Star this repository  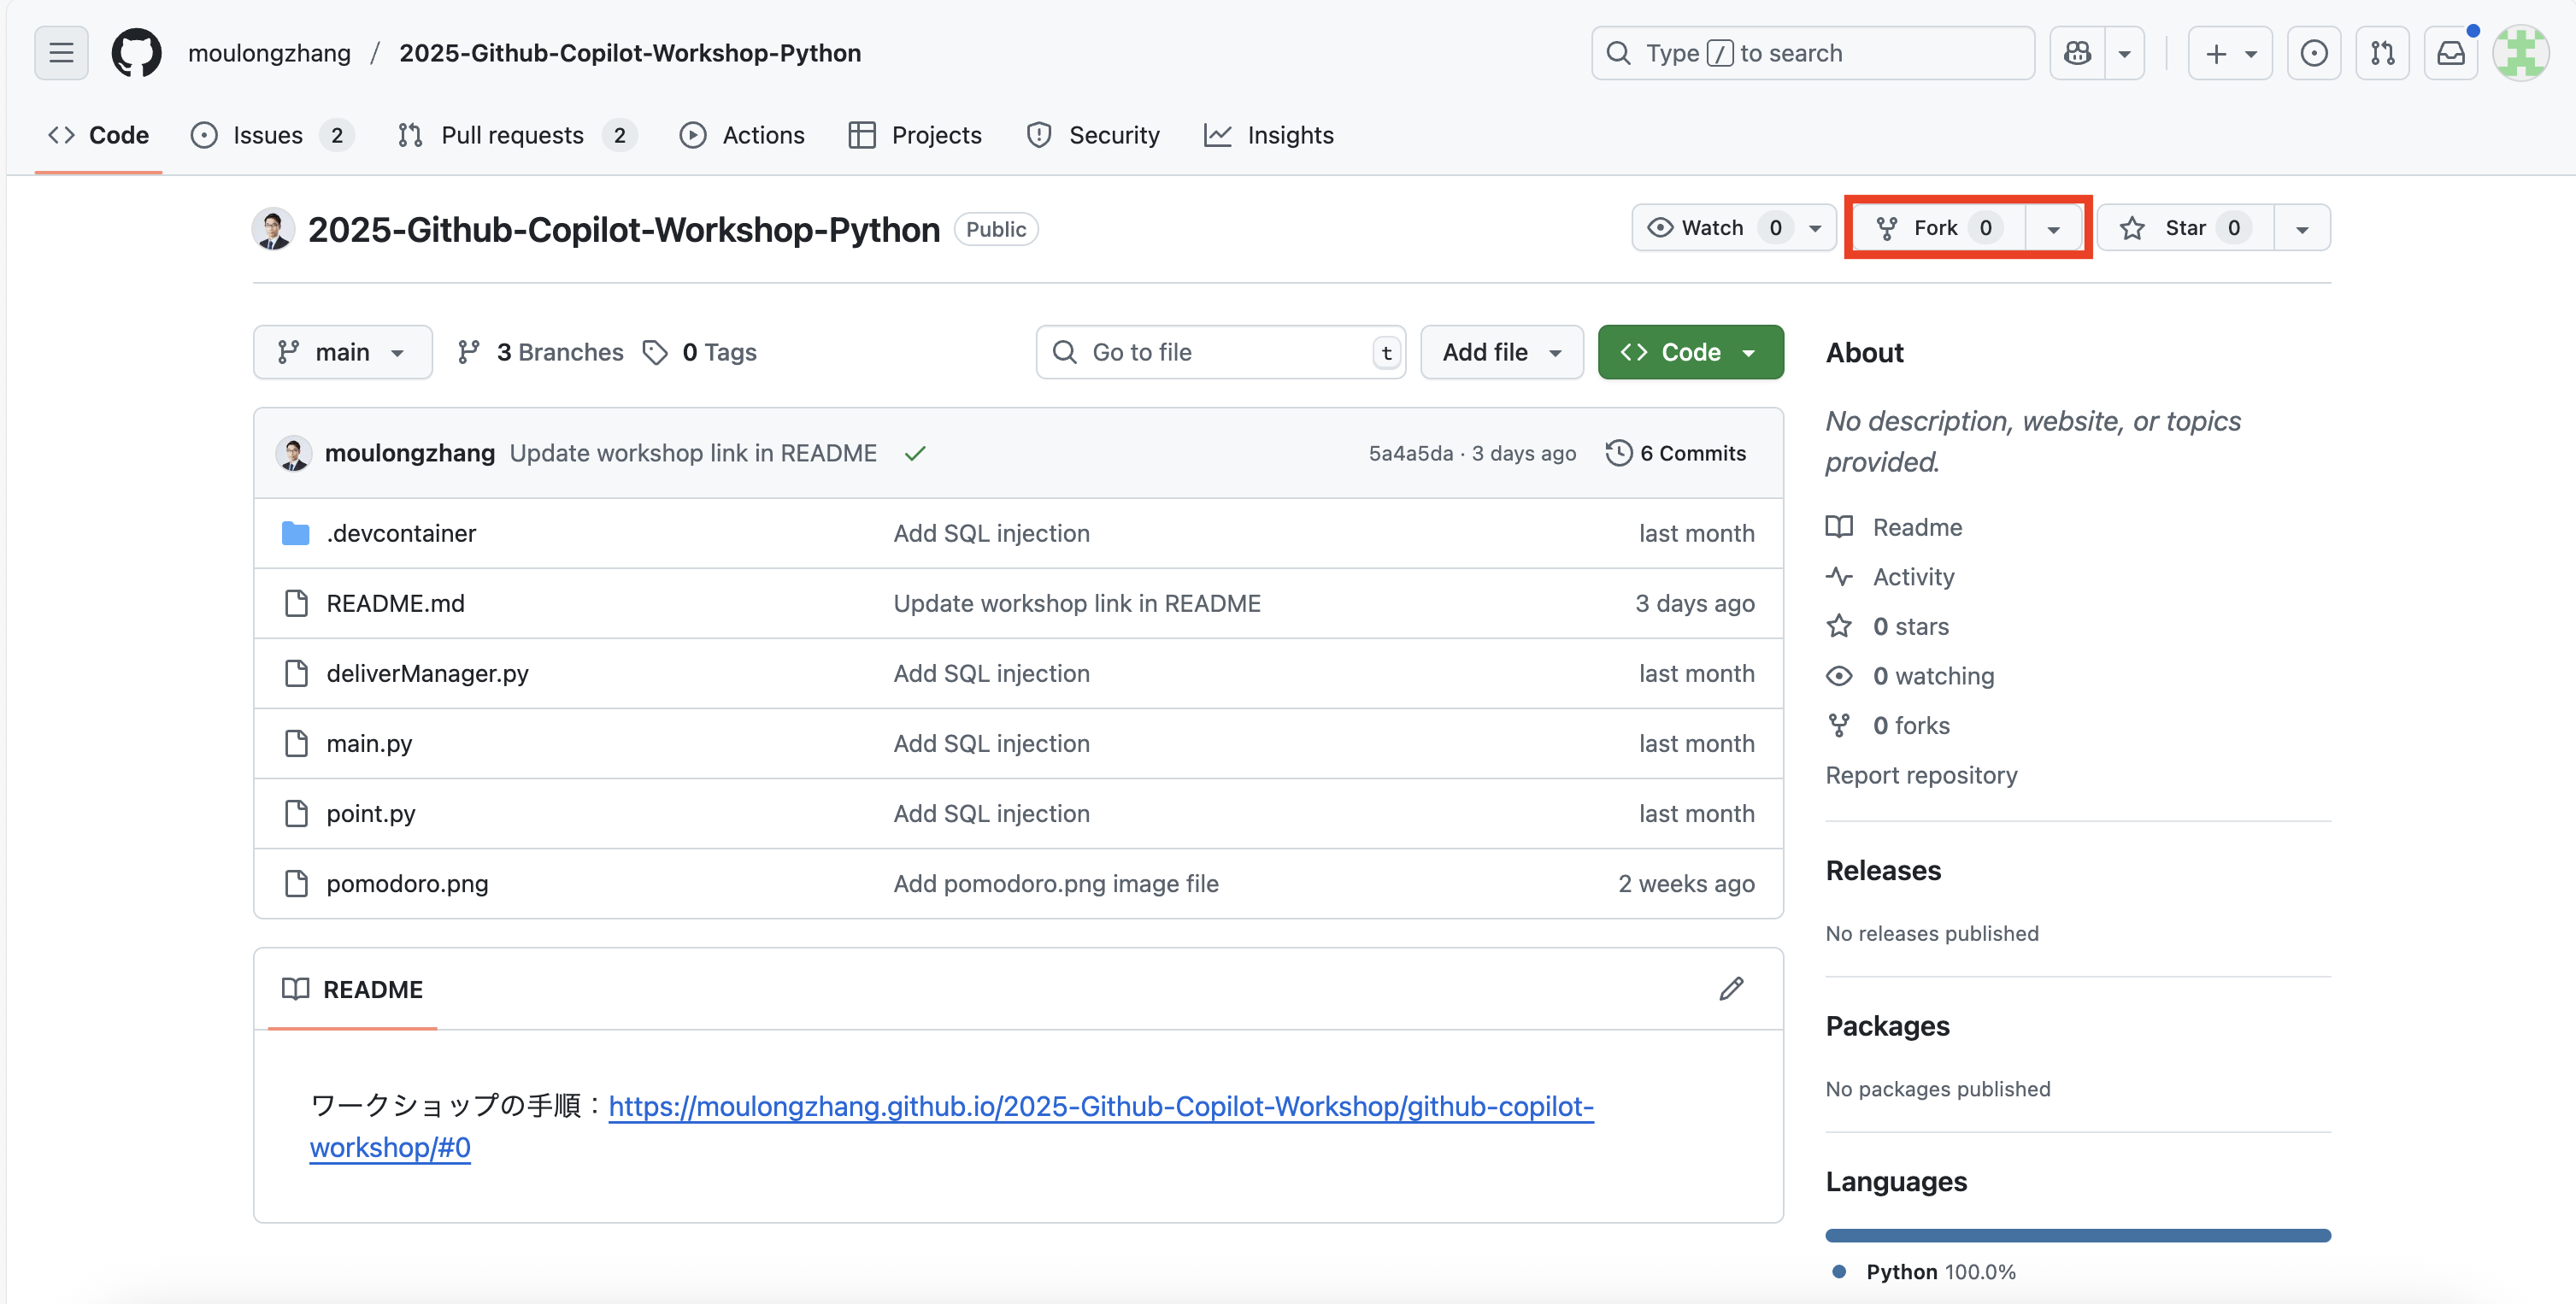pos(2185,228)
